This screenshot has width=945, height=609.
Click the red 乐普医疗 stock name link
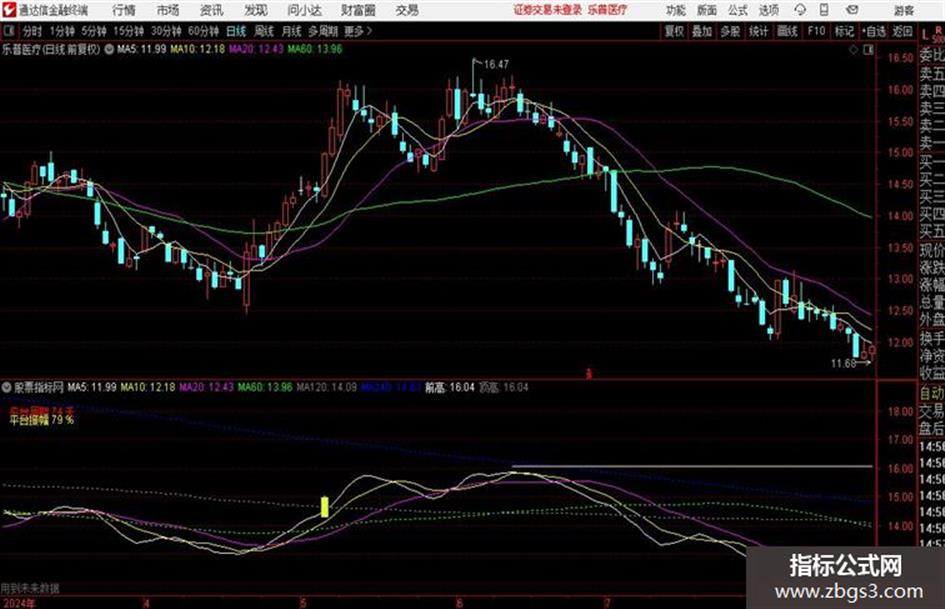point(607,10)
